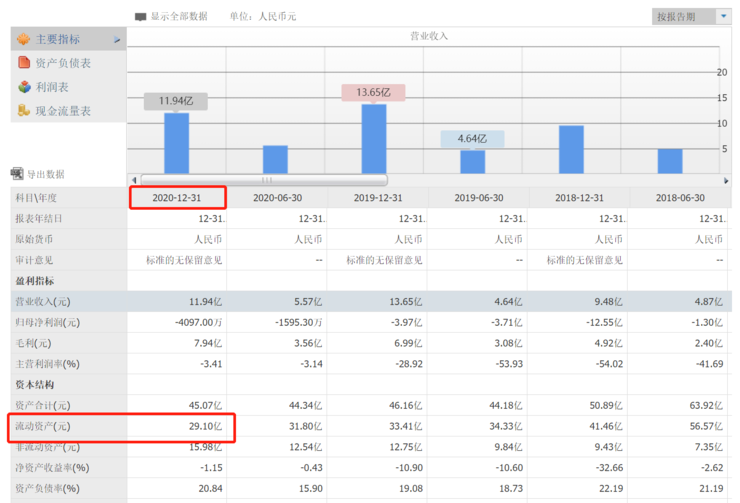740x503 pixels.
Task: Click the 现金流量表 coins icon
Action: [25, 111]
